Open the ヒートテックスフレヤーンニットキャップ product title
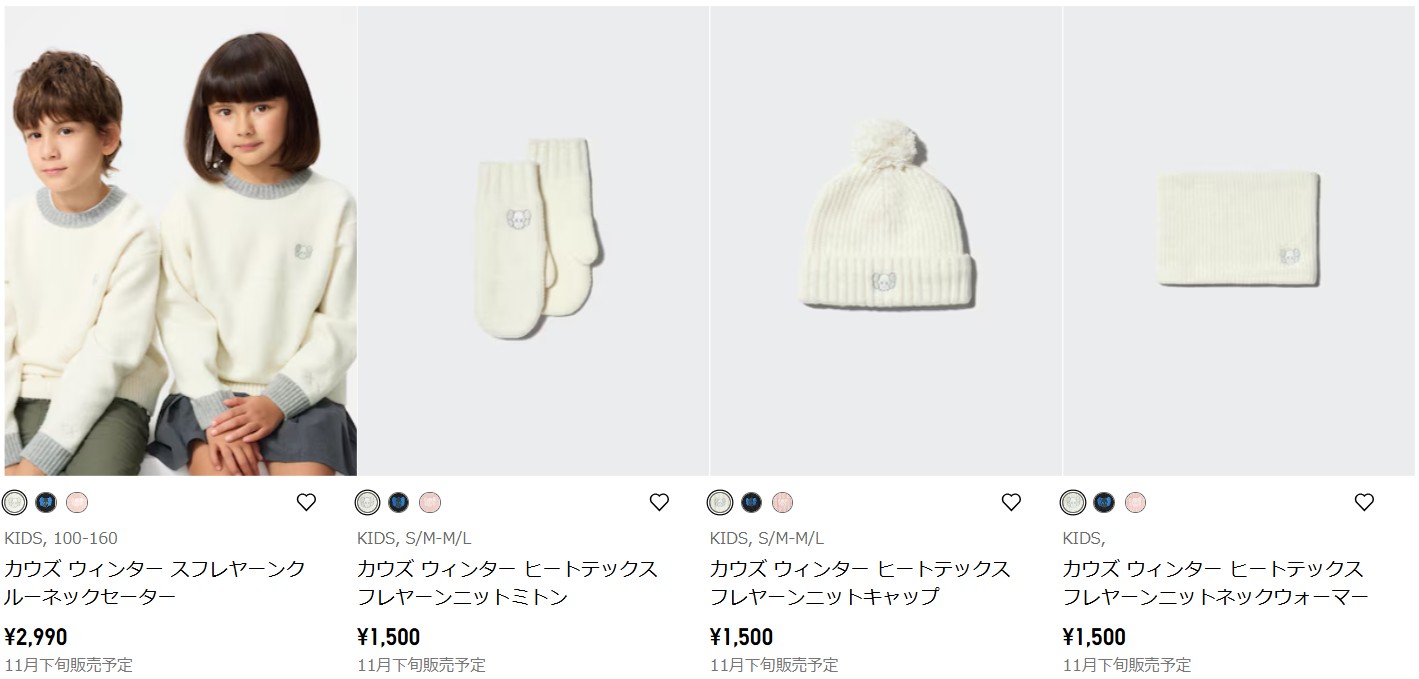1419x679 pixels. (x=861, y=583)
